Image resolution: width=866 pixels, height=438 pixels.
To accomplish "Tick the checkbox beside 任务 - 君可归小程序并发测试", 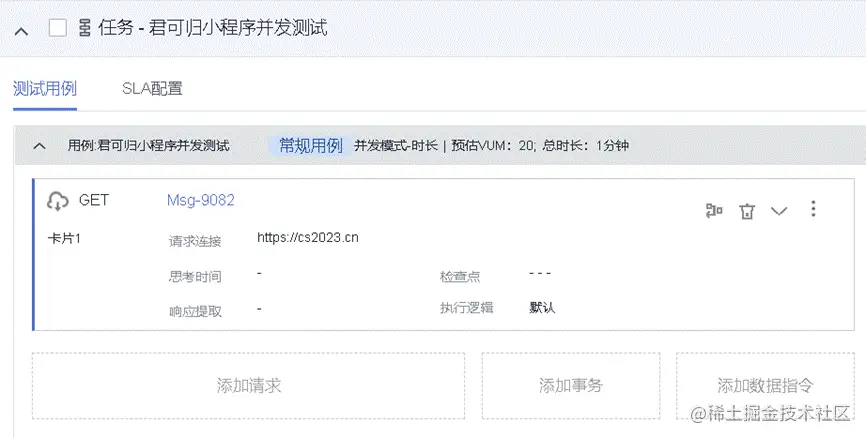I will point(58,28).
